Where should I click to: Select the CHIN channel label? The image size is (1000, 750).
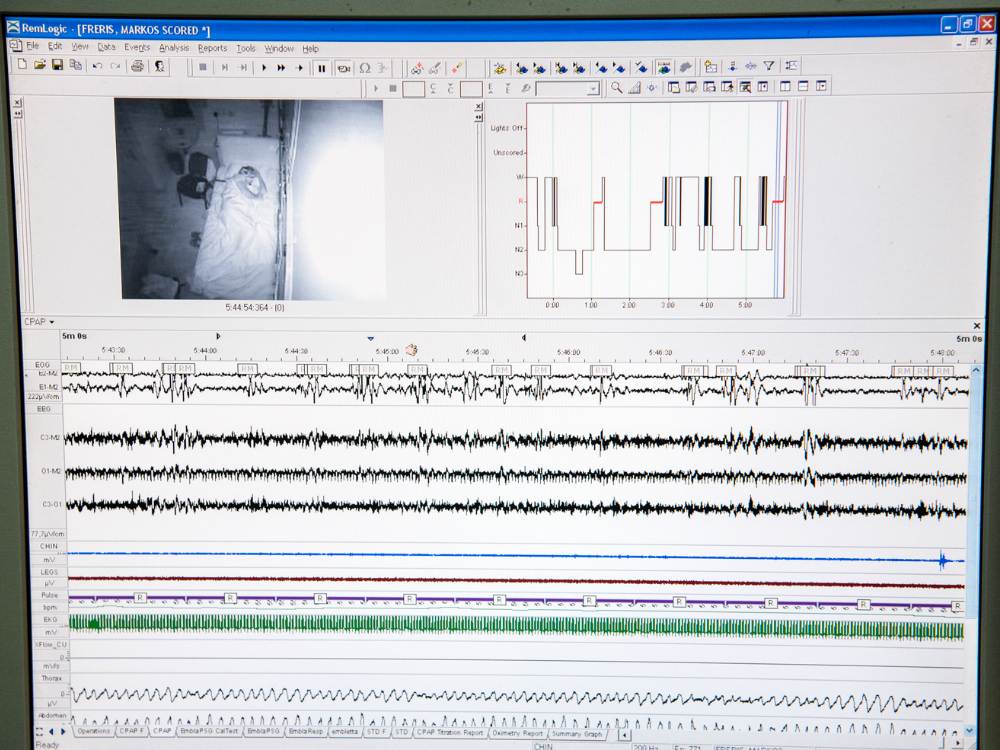[x=48, y=546]
